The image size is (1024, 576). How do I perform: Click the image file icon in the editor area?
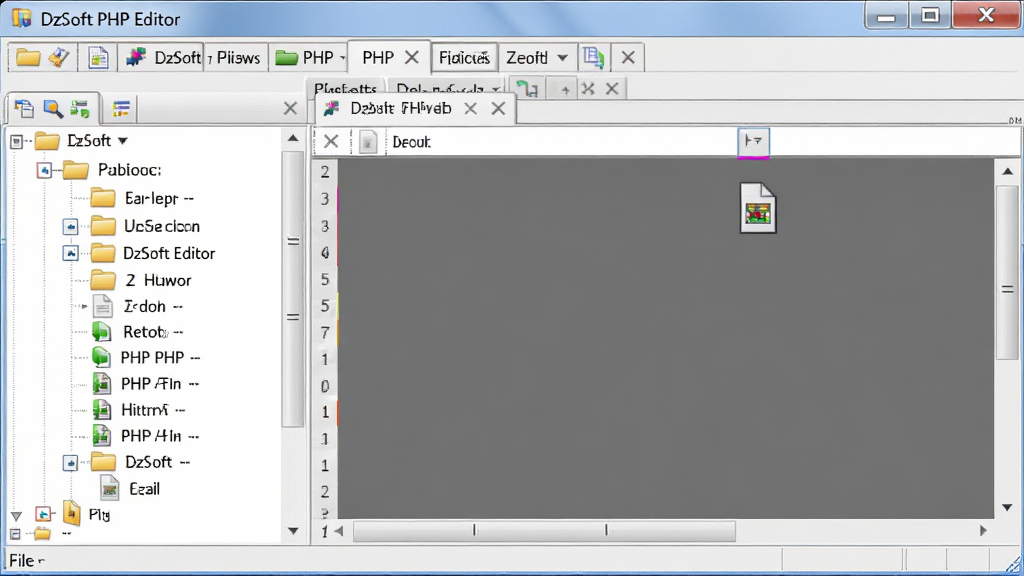pos(758,208)
